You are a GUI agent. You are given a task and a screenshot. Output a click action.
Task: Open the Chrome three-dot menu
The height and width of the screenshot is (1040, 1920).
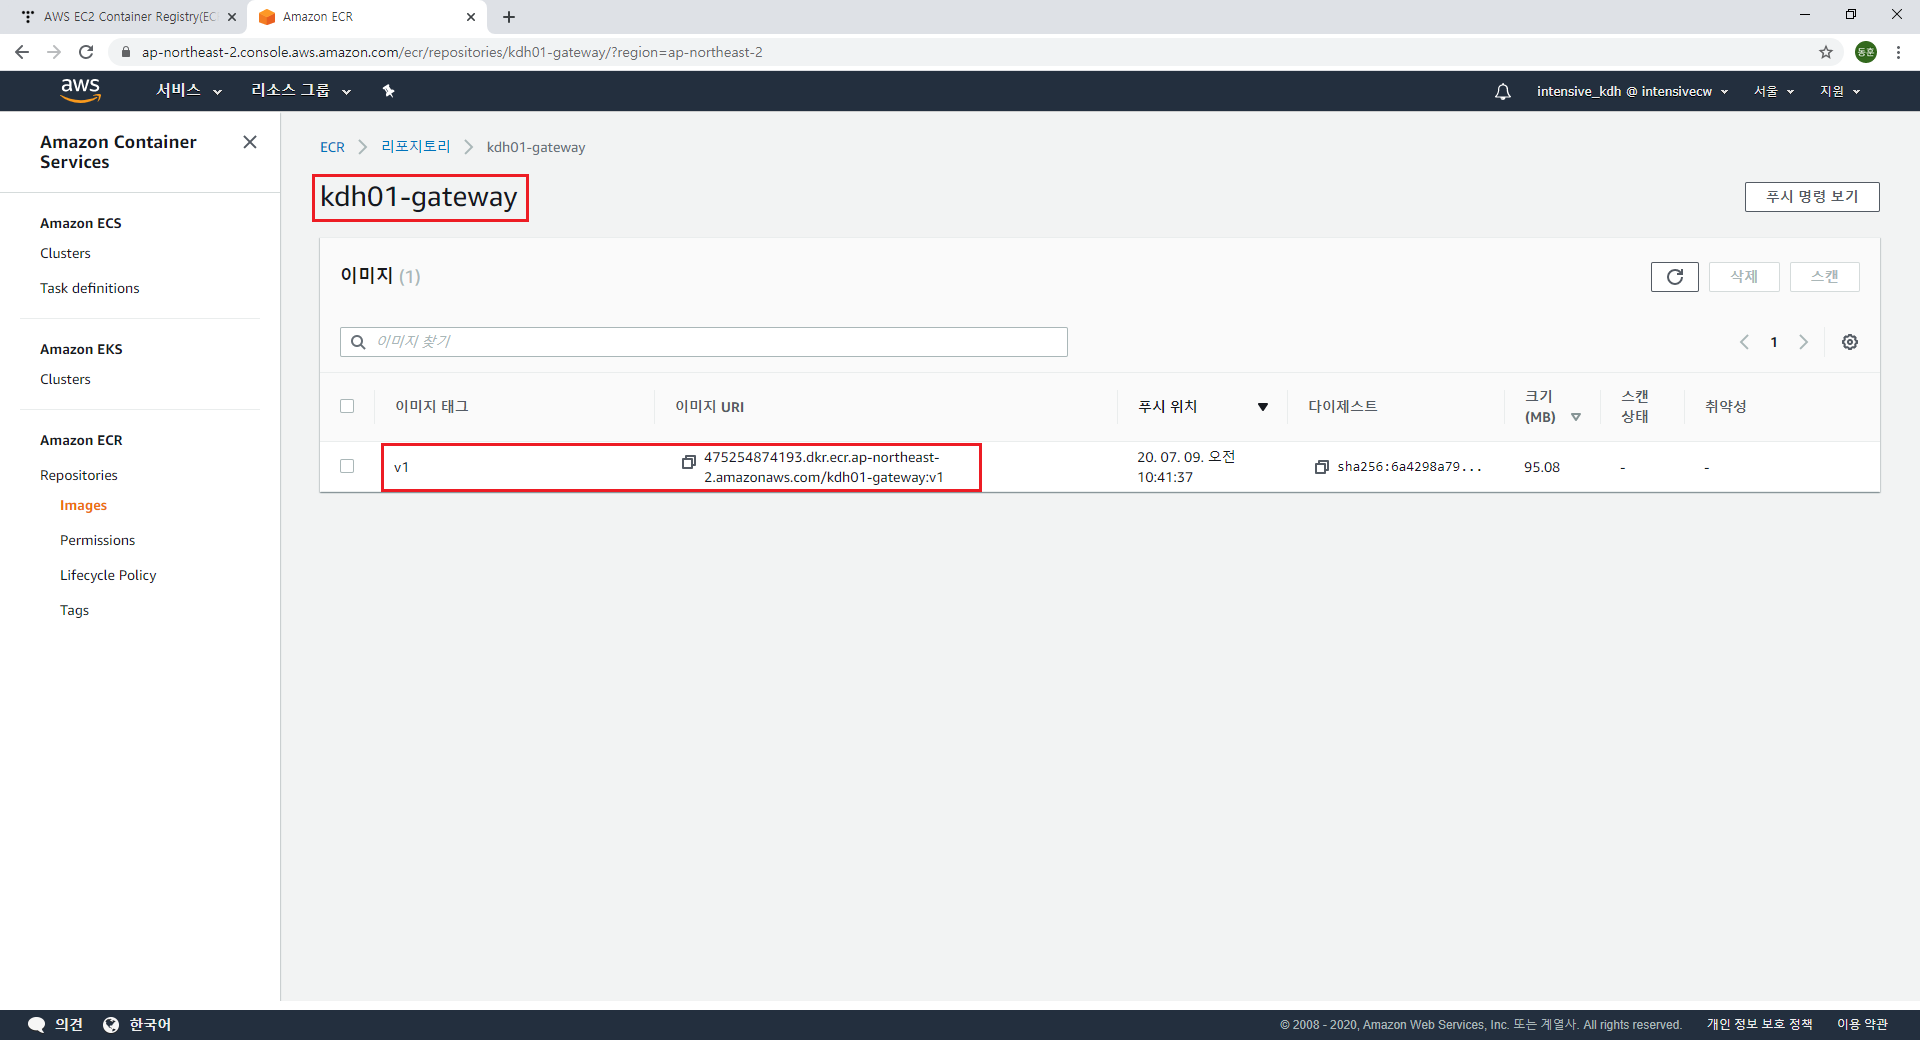(1898, 52)
